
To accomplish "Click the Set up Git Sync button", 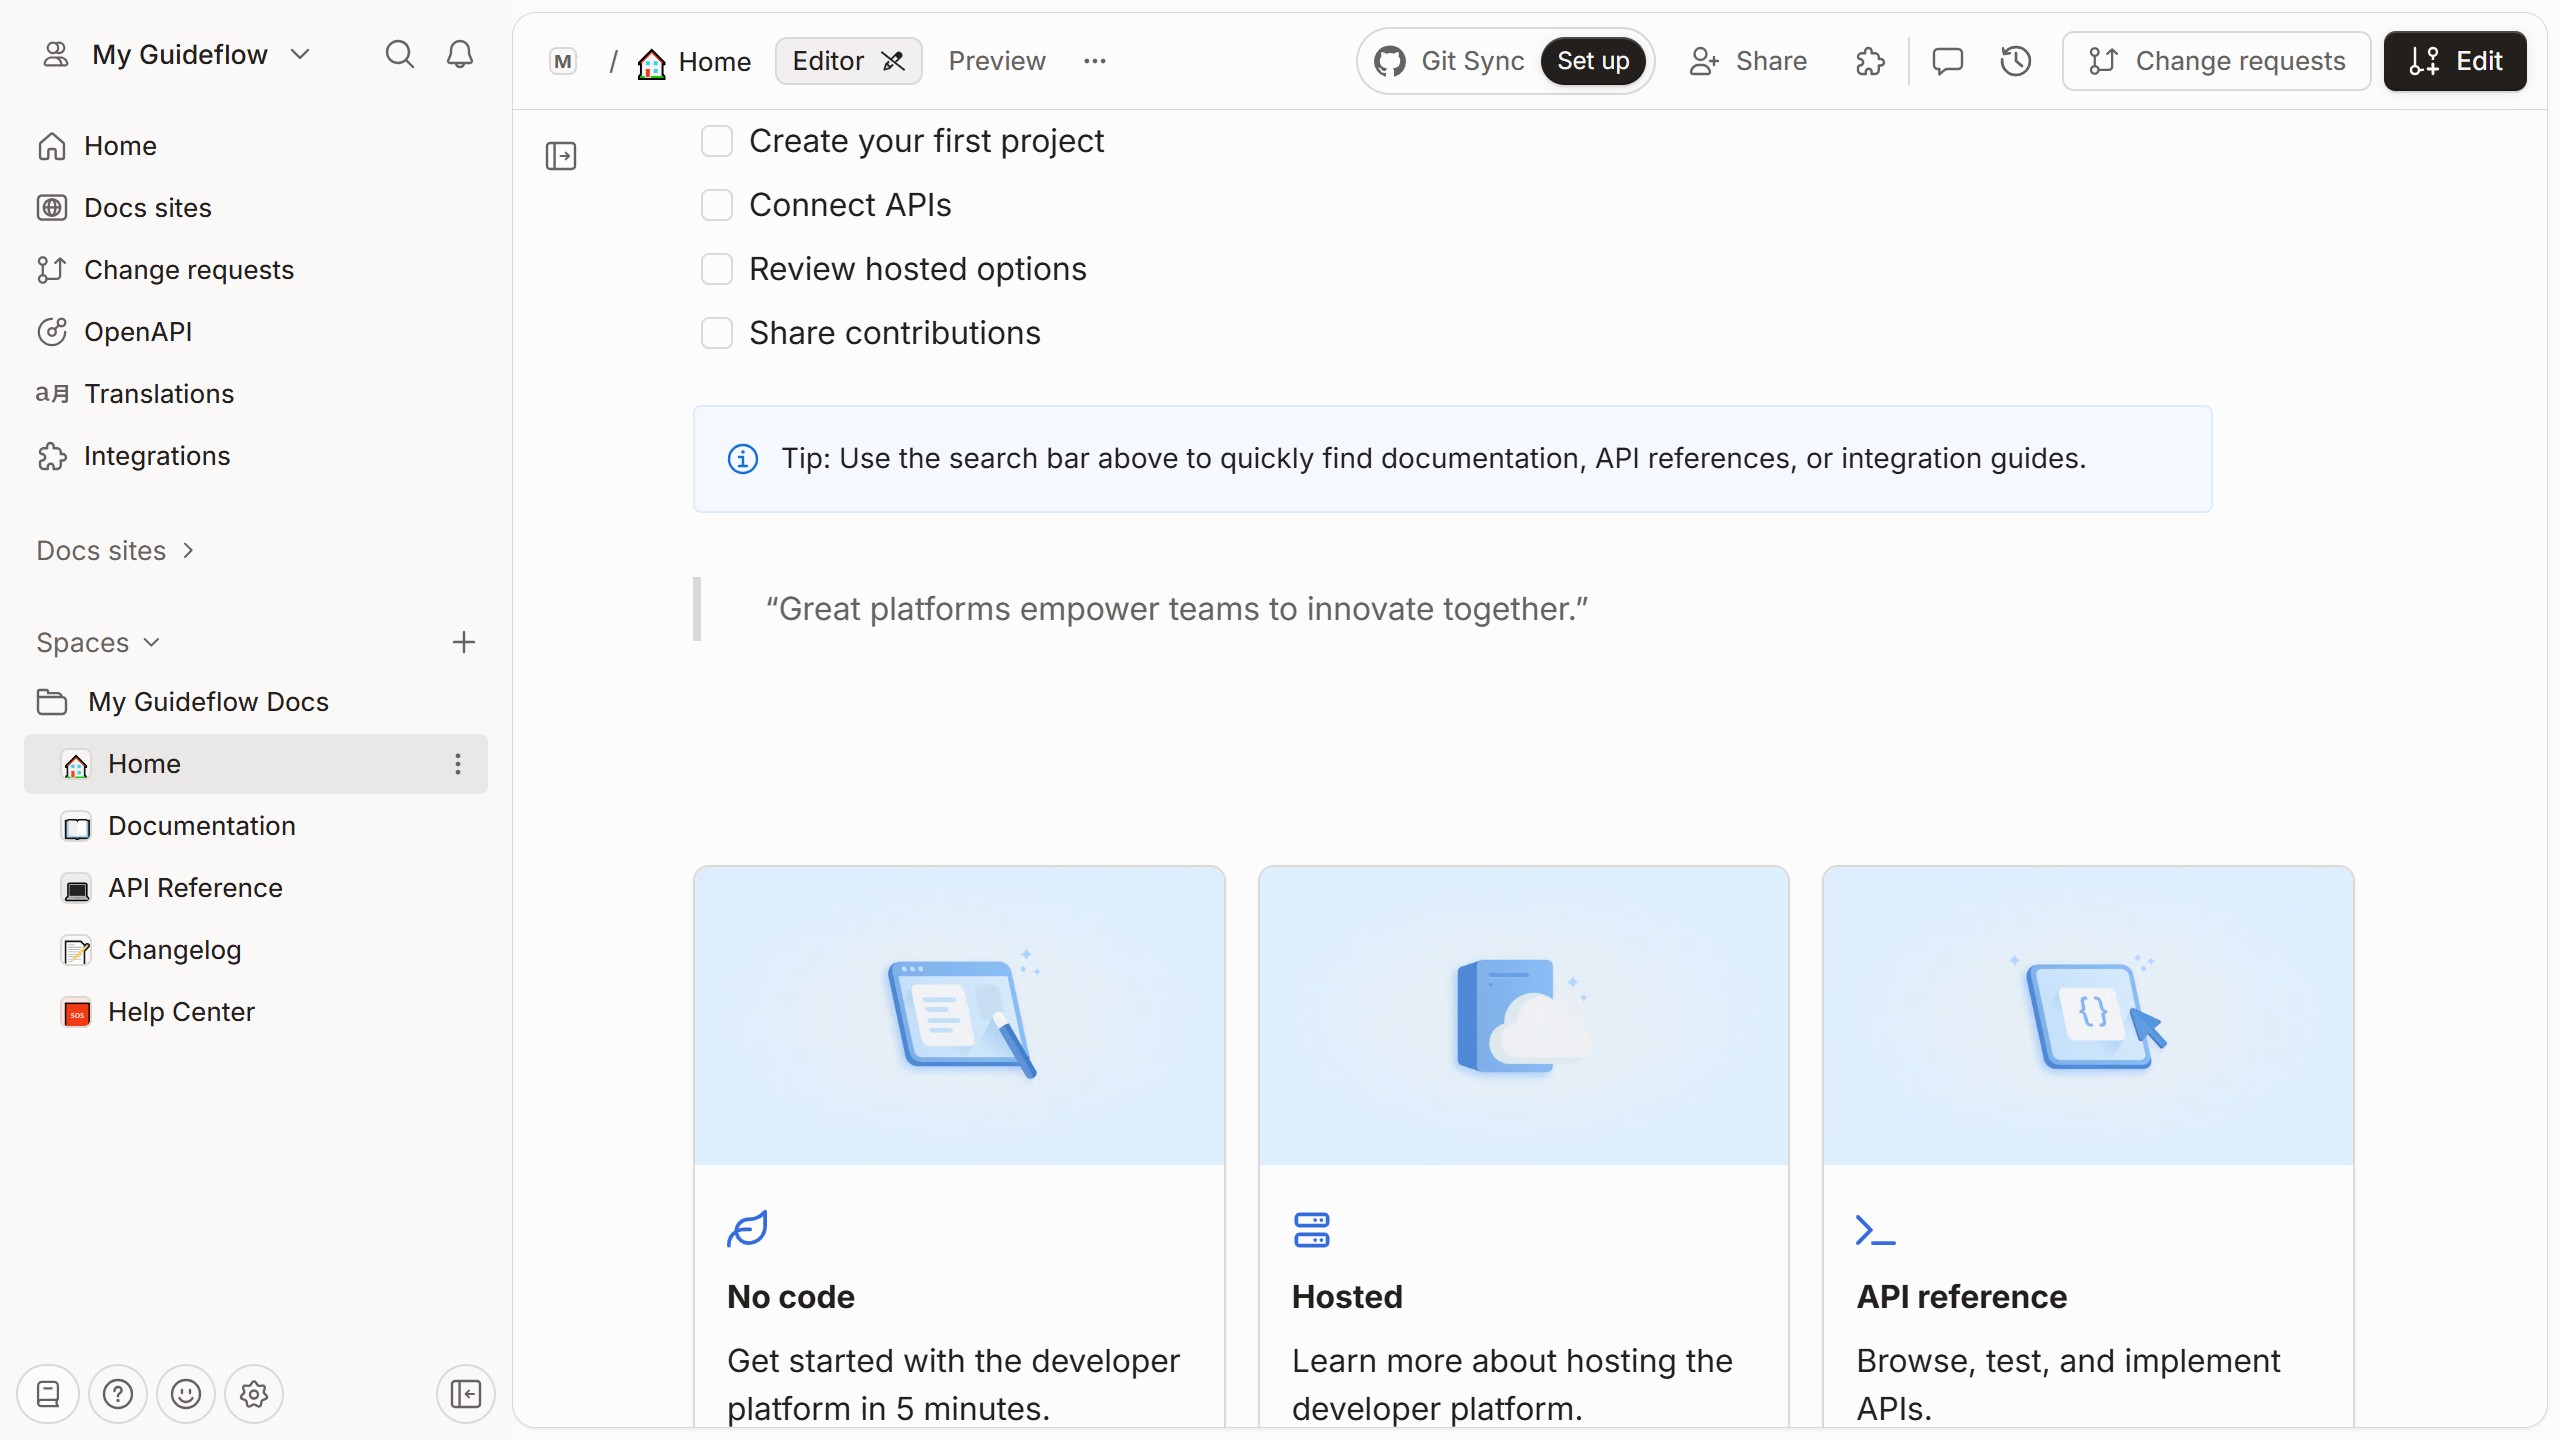I will click(x=1593, y=61).
